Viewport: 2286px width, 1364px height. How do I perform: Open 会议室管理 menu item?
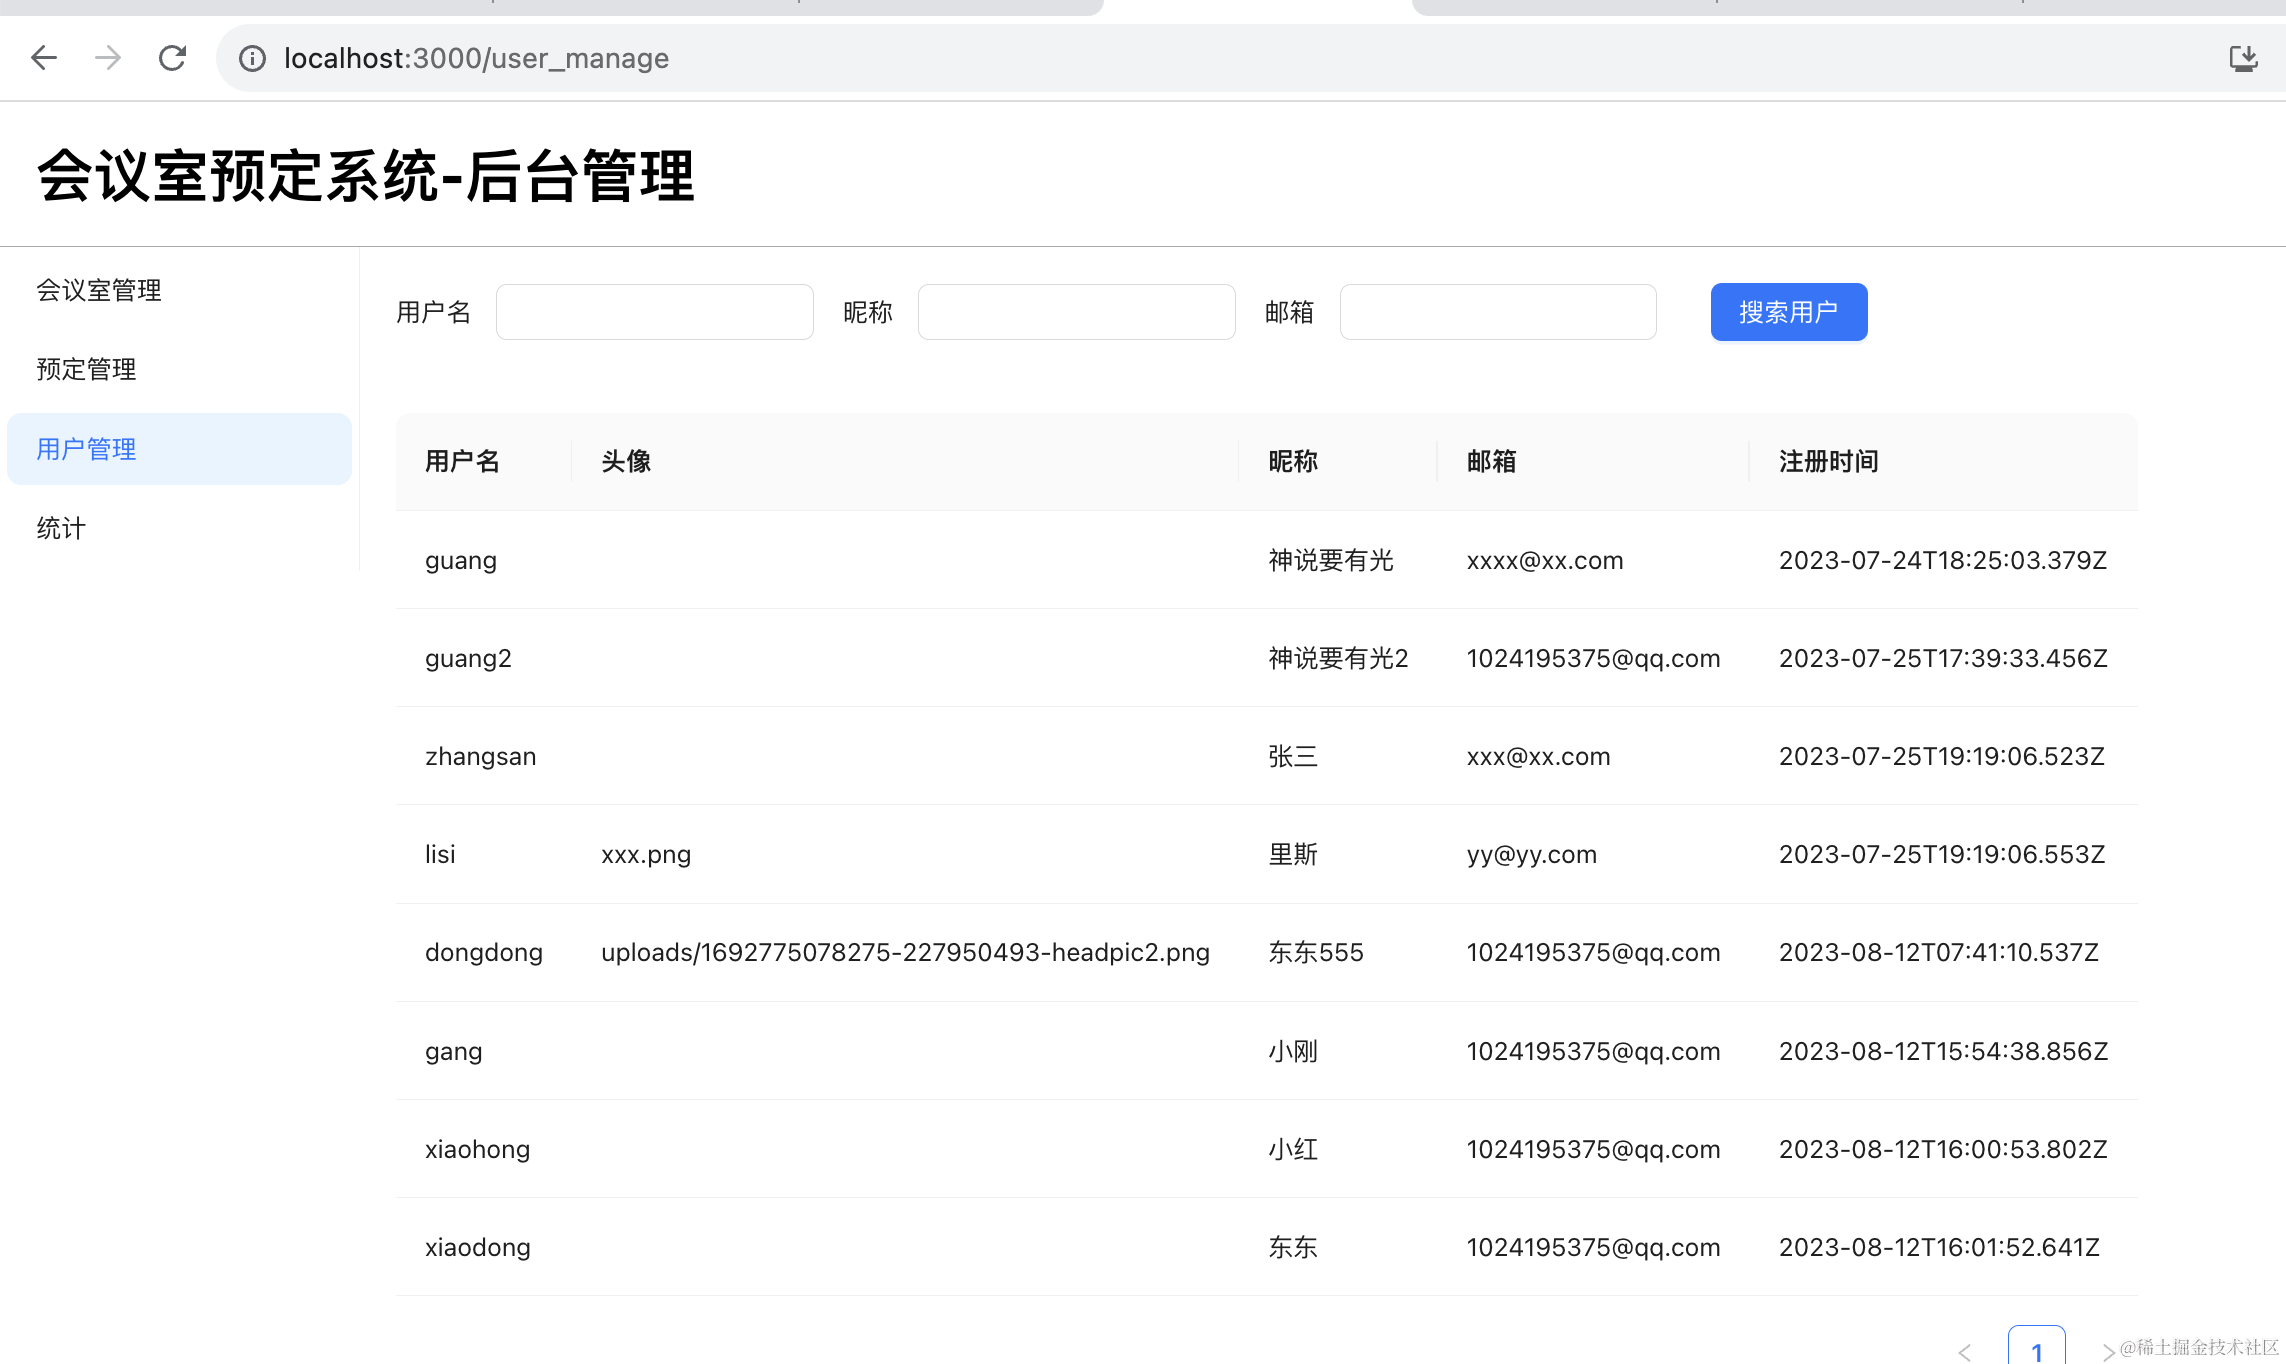[x=99, y=290]
